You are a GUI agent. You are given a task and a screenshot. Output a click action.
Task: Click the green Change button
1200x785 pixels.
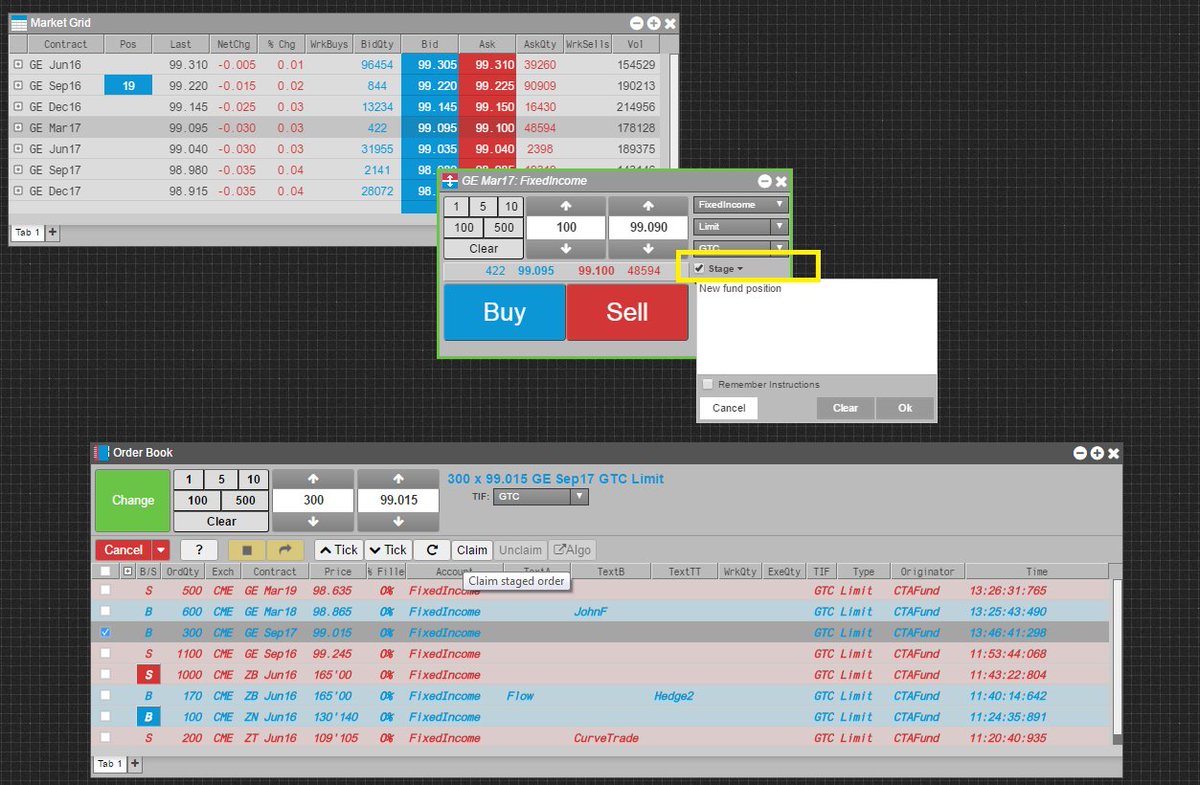click(x=133, y=500)
